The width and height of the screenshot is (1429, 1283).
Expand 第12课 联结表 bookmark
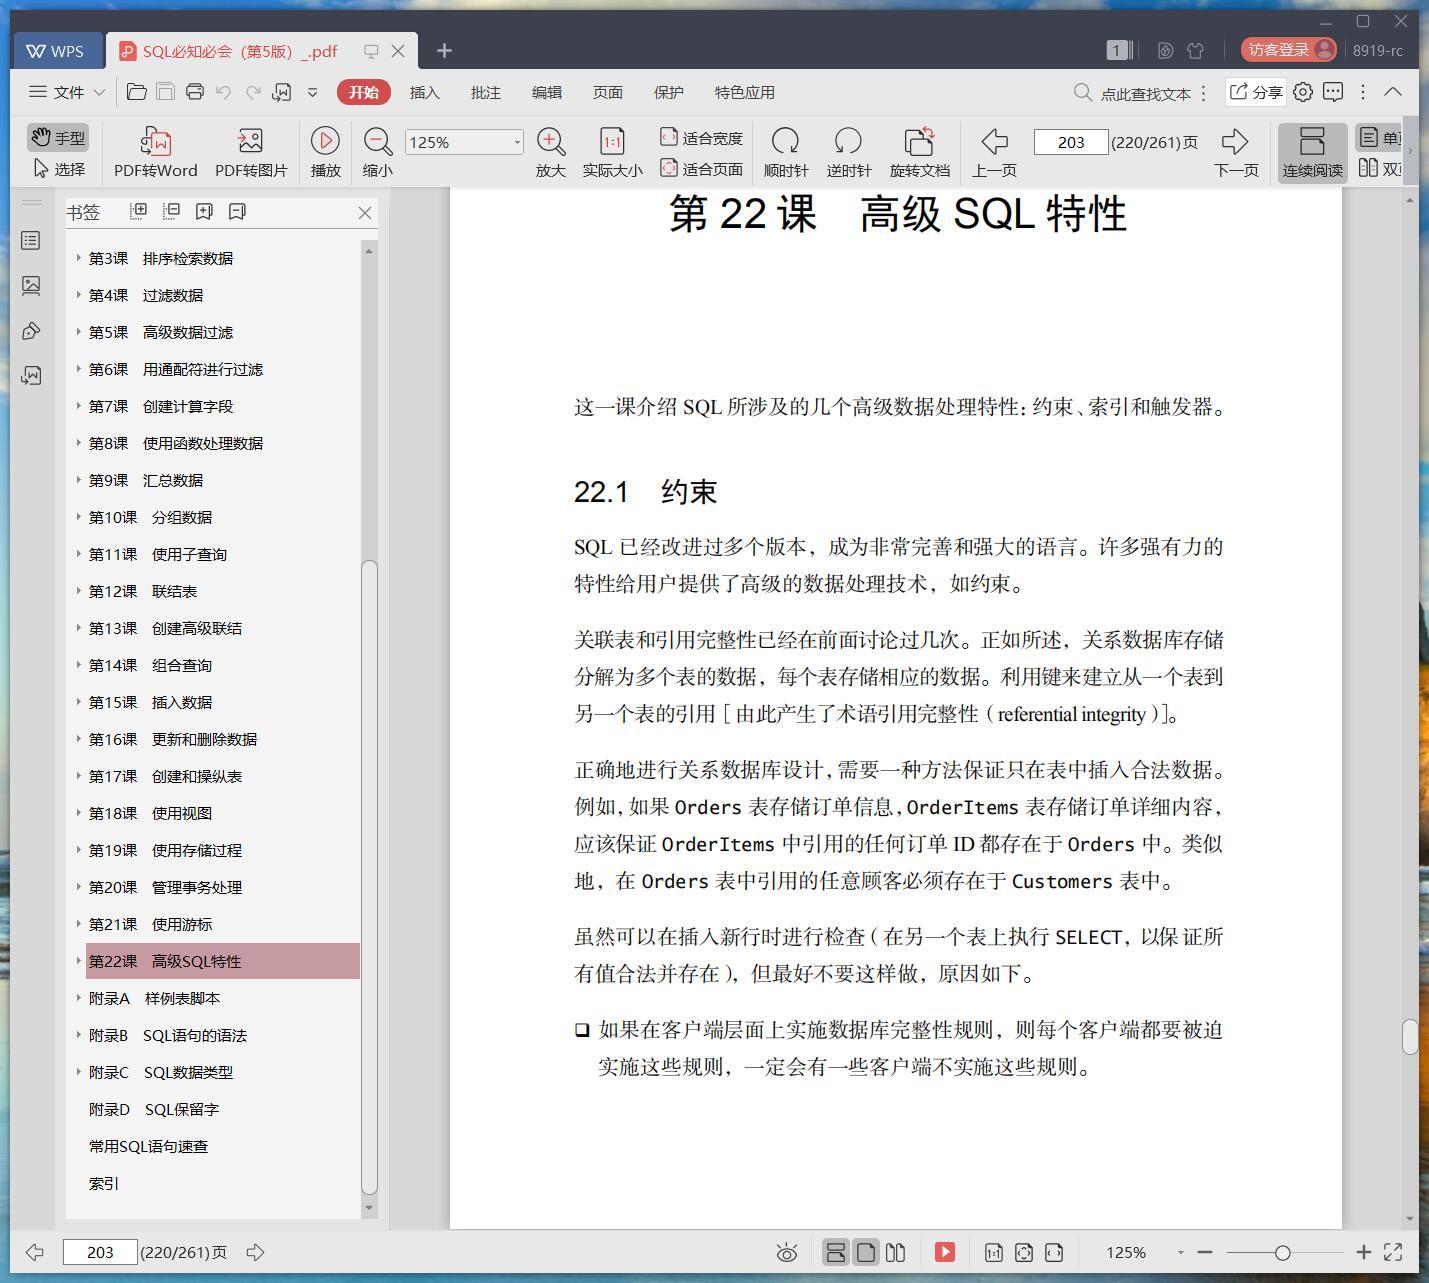[x=79, y=590]
